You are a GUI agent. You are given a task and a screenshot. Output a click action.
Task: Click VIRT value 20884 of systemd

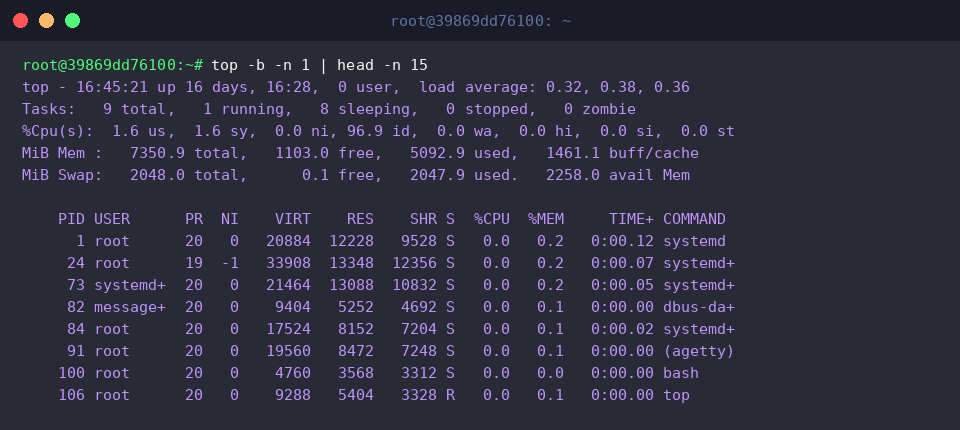coord(288,241)
